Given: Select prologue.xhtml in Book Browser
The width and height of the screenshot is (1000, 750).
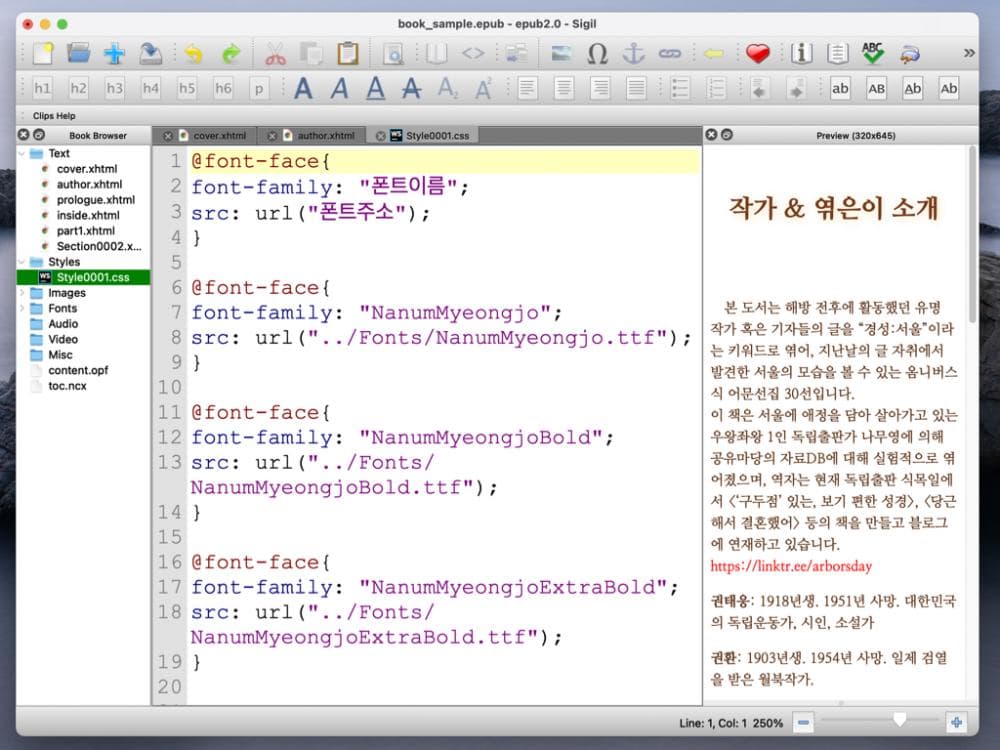Looking at the screenshot, I should 96,200.
